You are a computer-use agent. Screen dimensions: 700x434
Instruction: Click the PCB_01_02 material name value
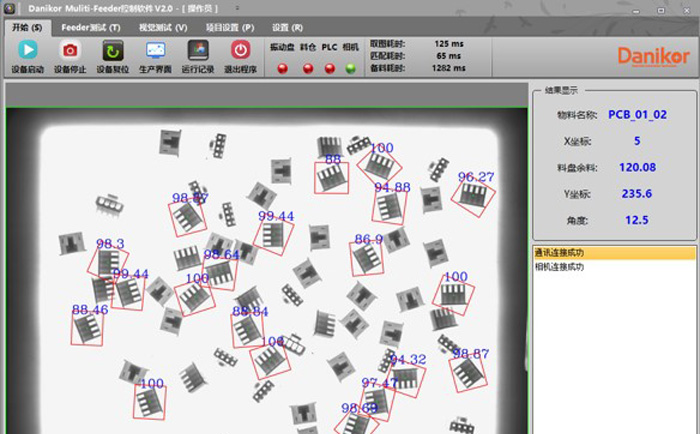tap(637, 115)
